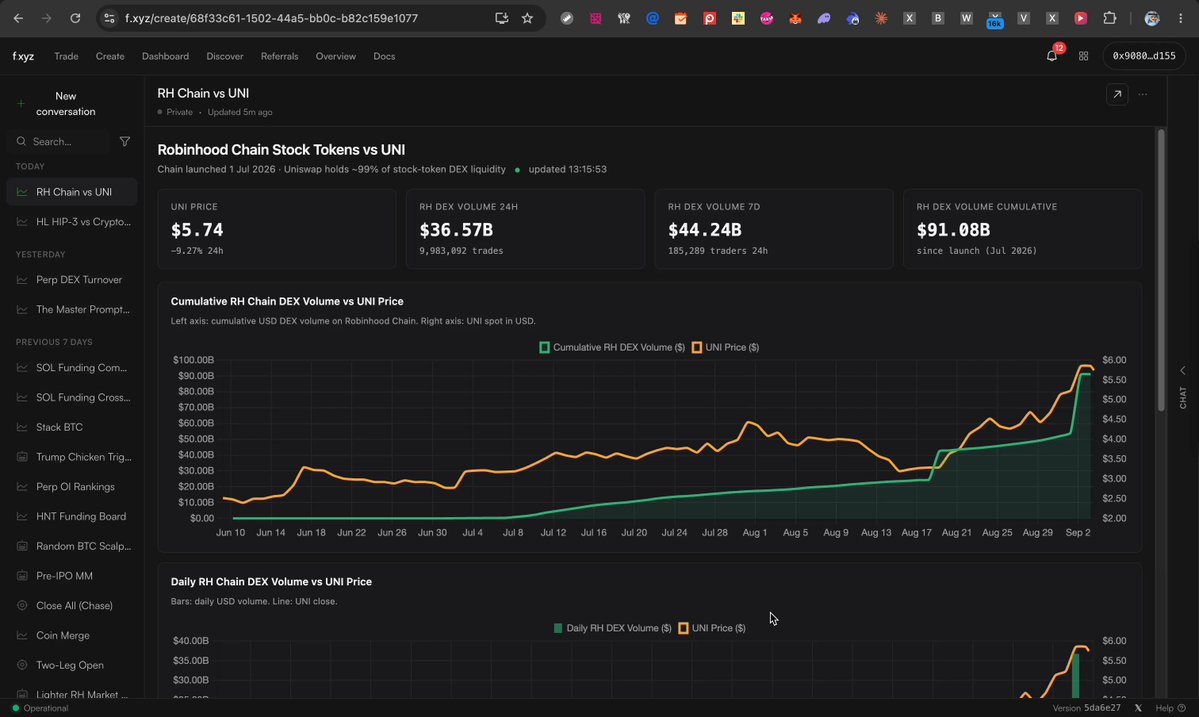Open the three-dot menu for RH Chain vs UNI

tap(1142, 94)
